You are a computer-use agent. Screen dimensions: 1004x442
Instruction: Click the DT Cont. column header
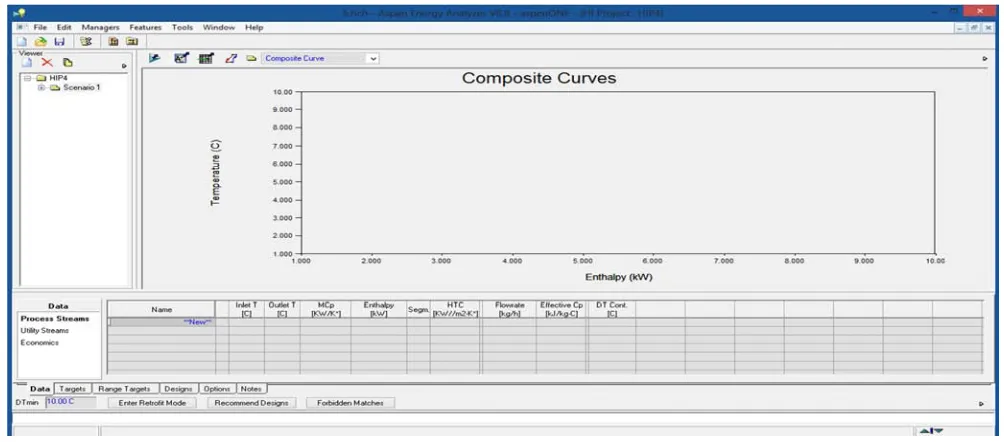pyautogui.click(x=611, y=309)
